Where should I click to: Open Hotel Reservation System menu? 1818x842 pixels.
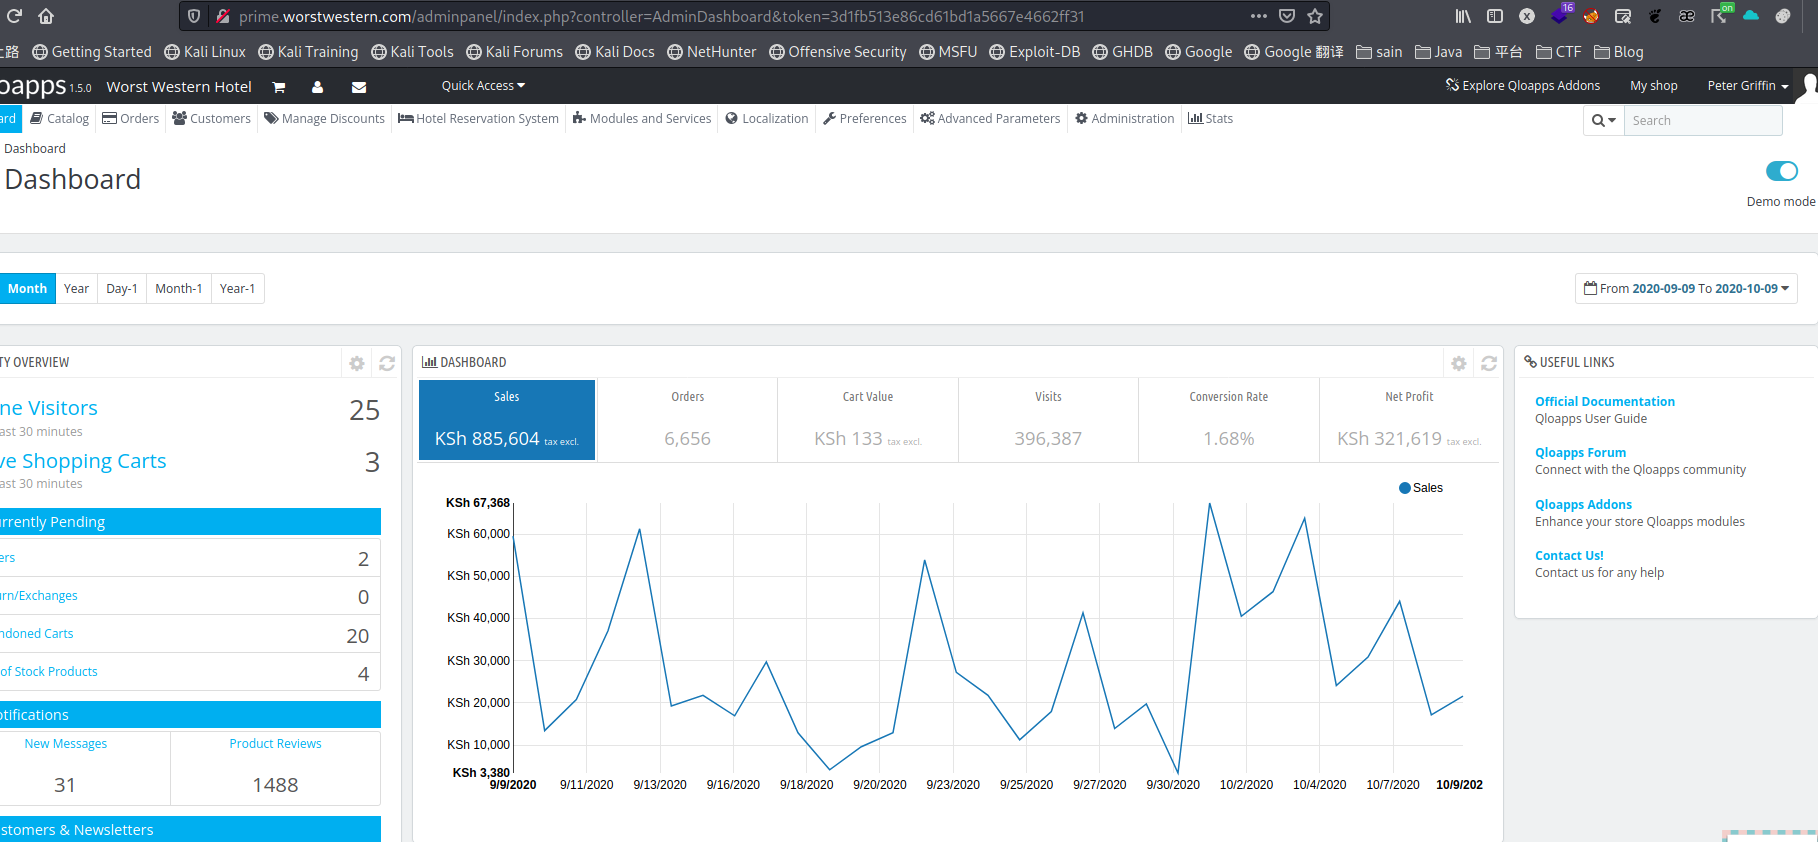click(478, 118)
